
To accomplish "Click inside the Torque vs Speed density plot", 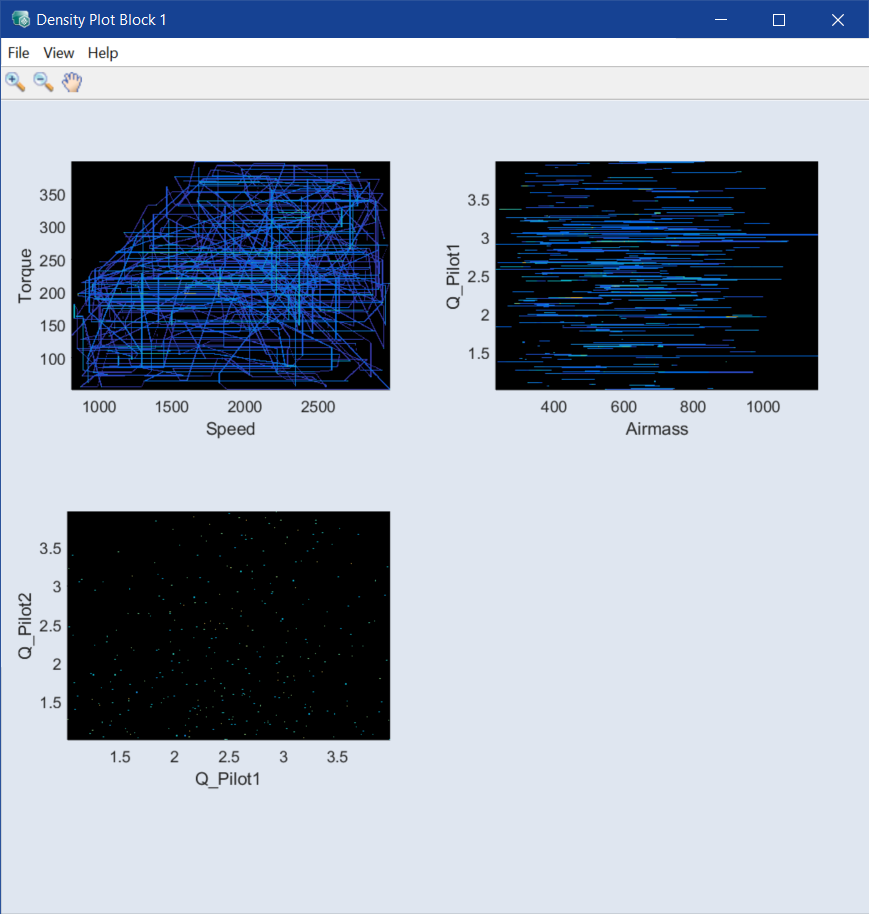I will click(230, 275).
